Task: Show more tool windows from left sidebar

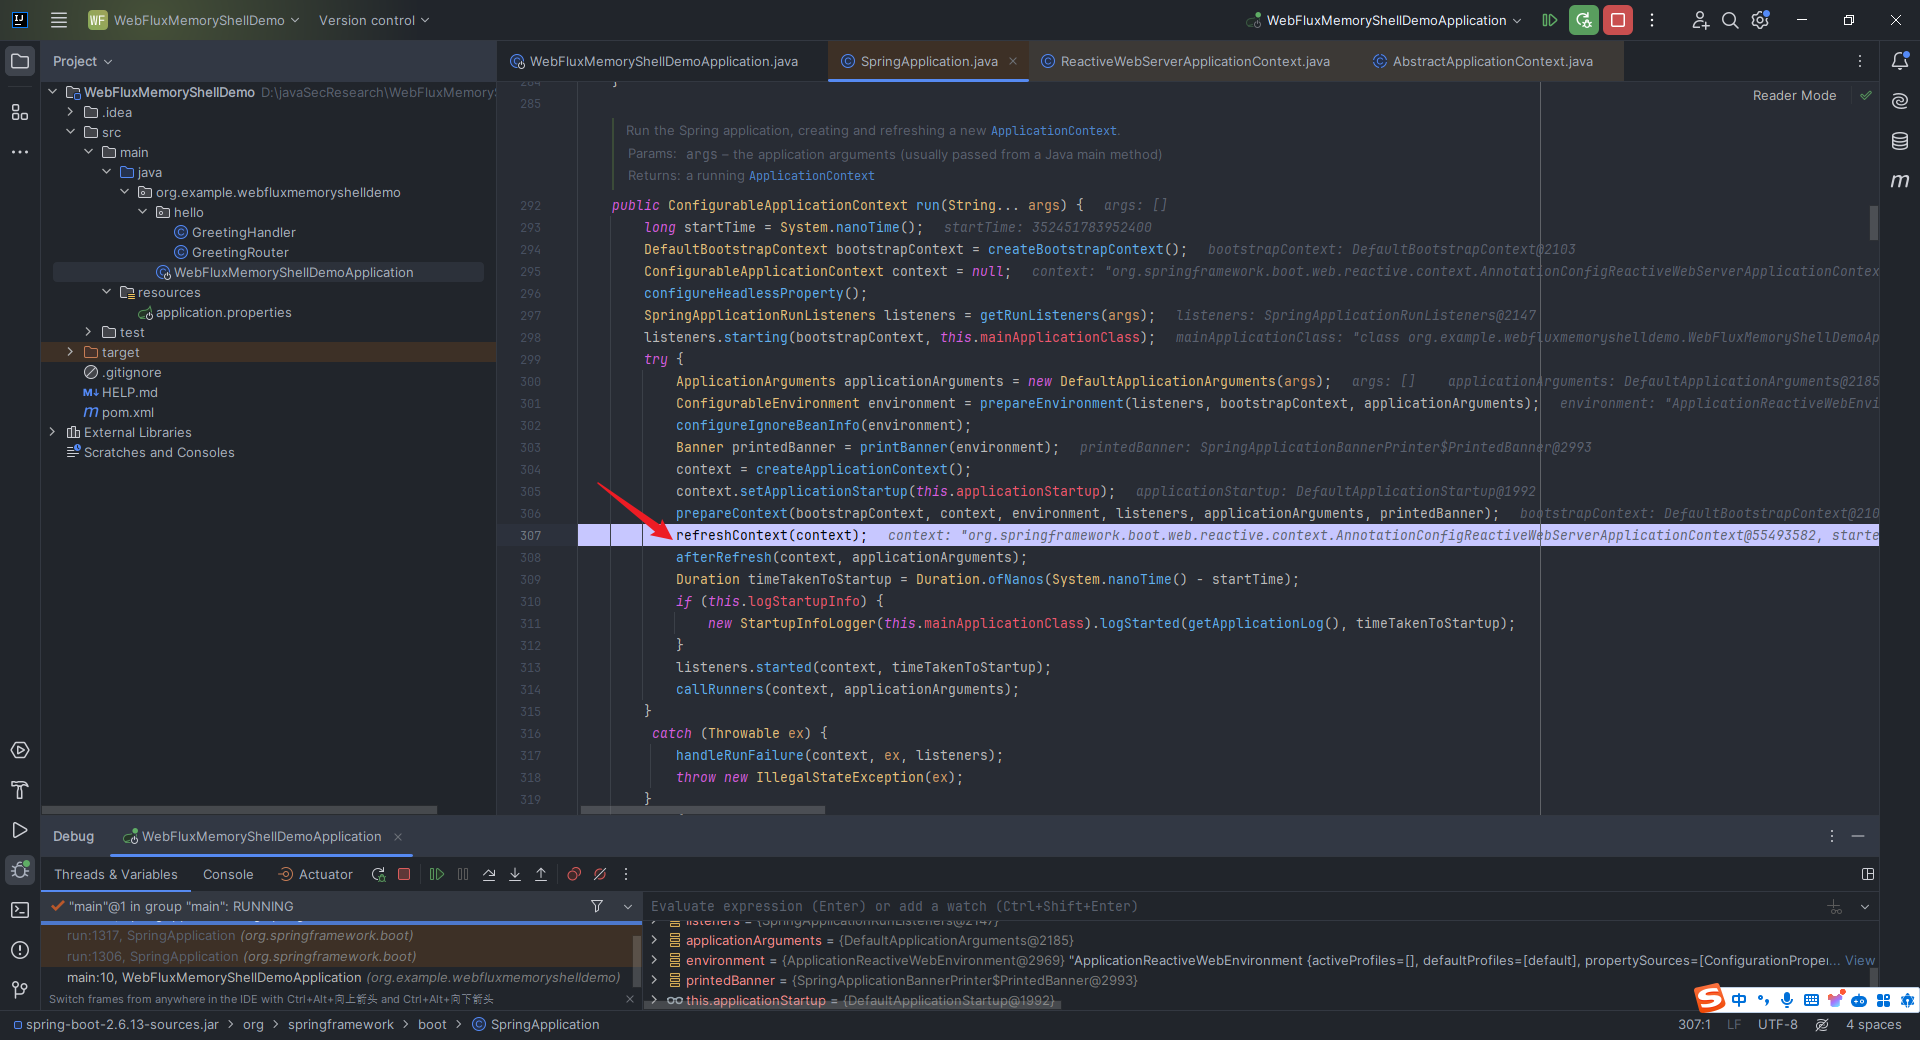Action: (x=20, y=152)
